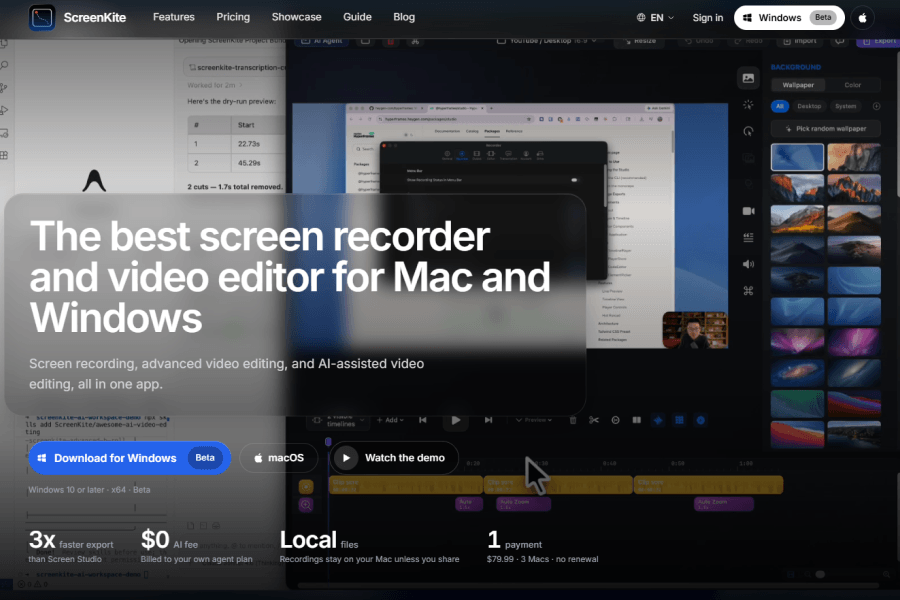The image size is (900, 600).
Task: Select the Yosemite rock wallpaper thumbnail
Action: click(x=854, y=157)
